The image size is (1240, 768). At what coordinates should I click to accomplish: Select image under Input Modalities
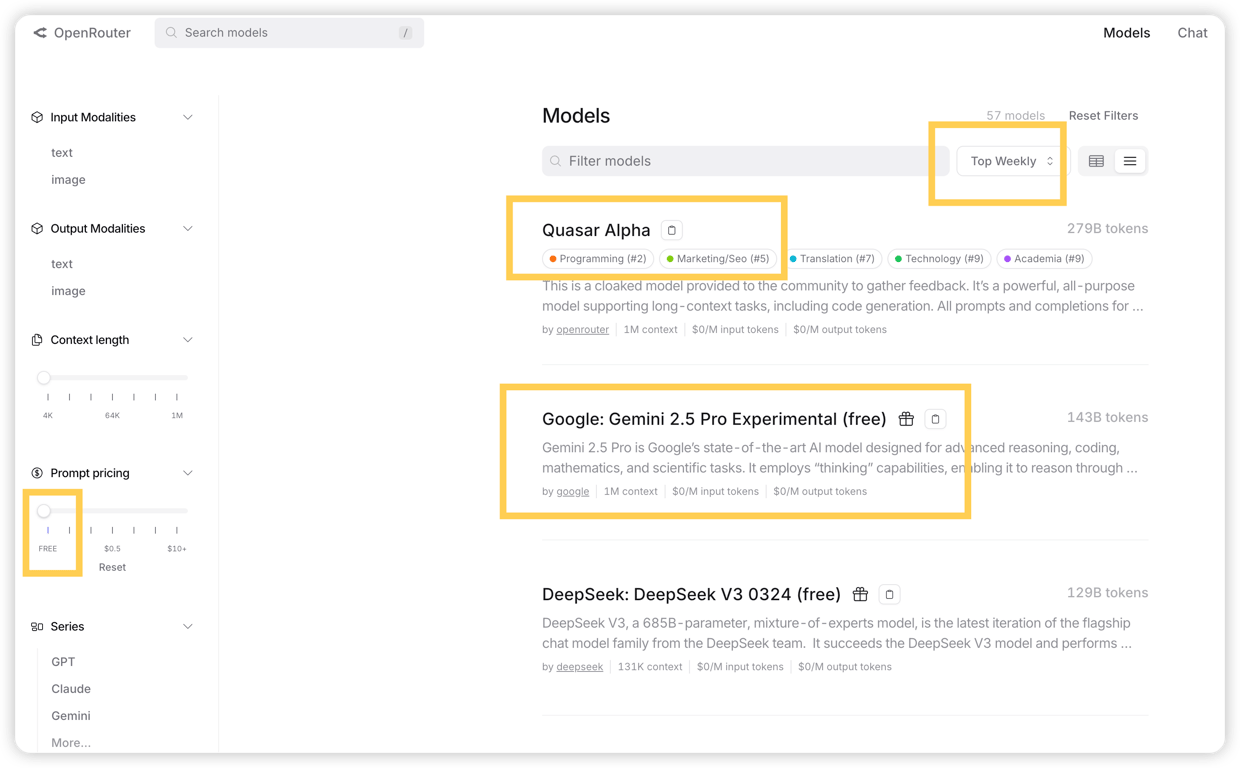(x=68, y=180)
